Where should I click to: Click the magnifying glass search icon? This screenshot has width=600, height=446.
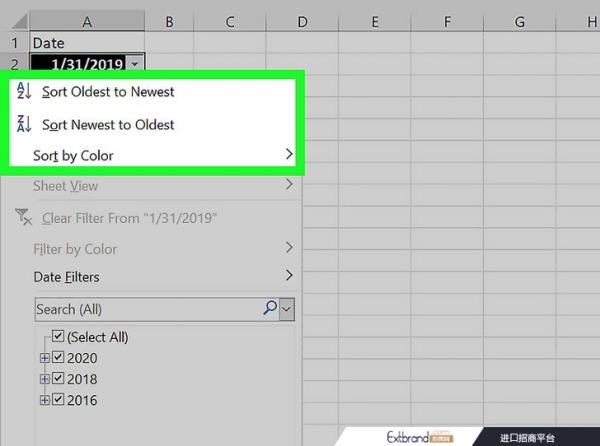269,309
